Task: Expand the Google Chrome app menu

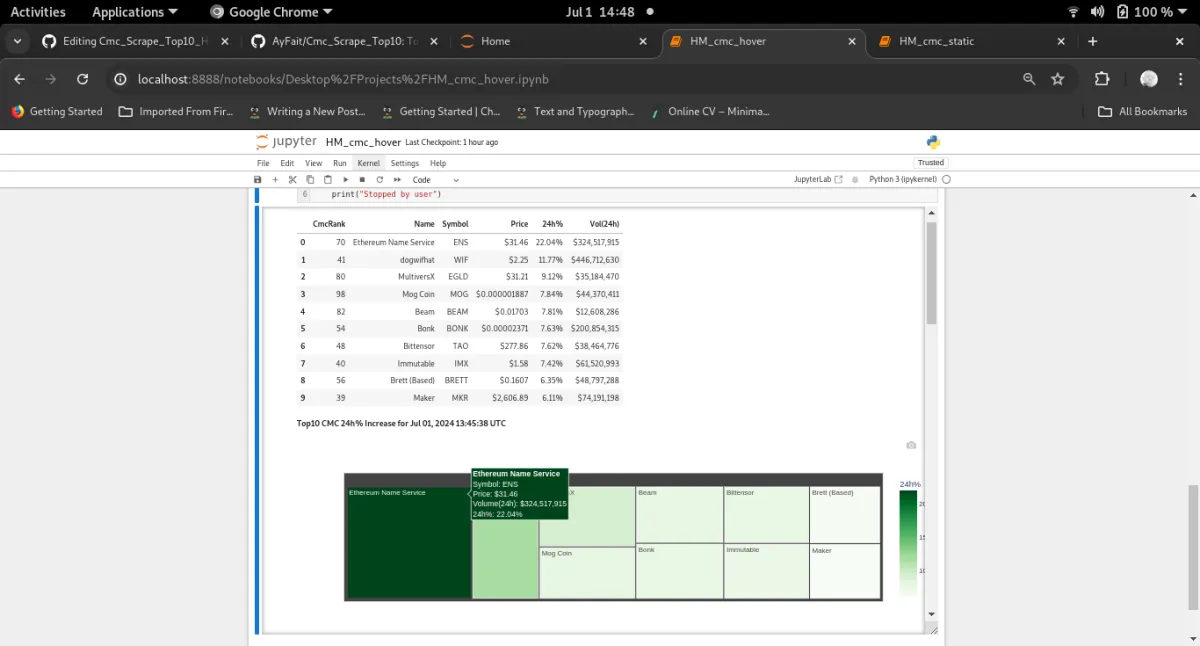Action: click(x=272, y=12)
